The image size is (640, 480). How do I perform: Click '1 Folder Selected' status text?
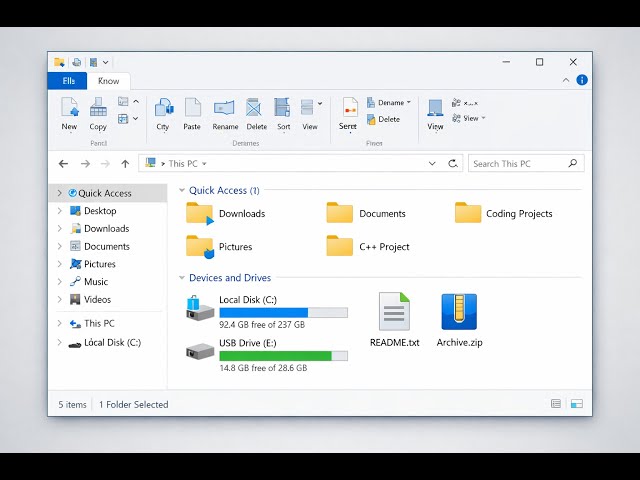[x=133, y=404]
